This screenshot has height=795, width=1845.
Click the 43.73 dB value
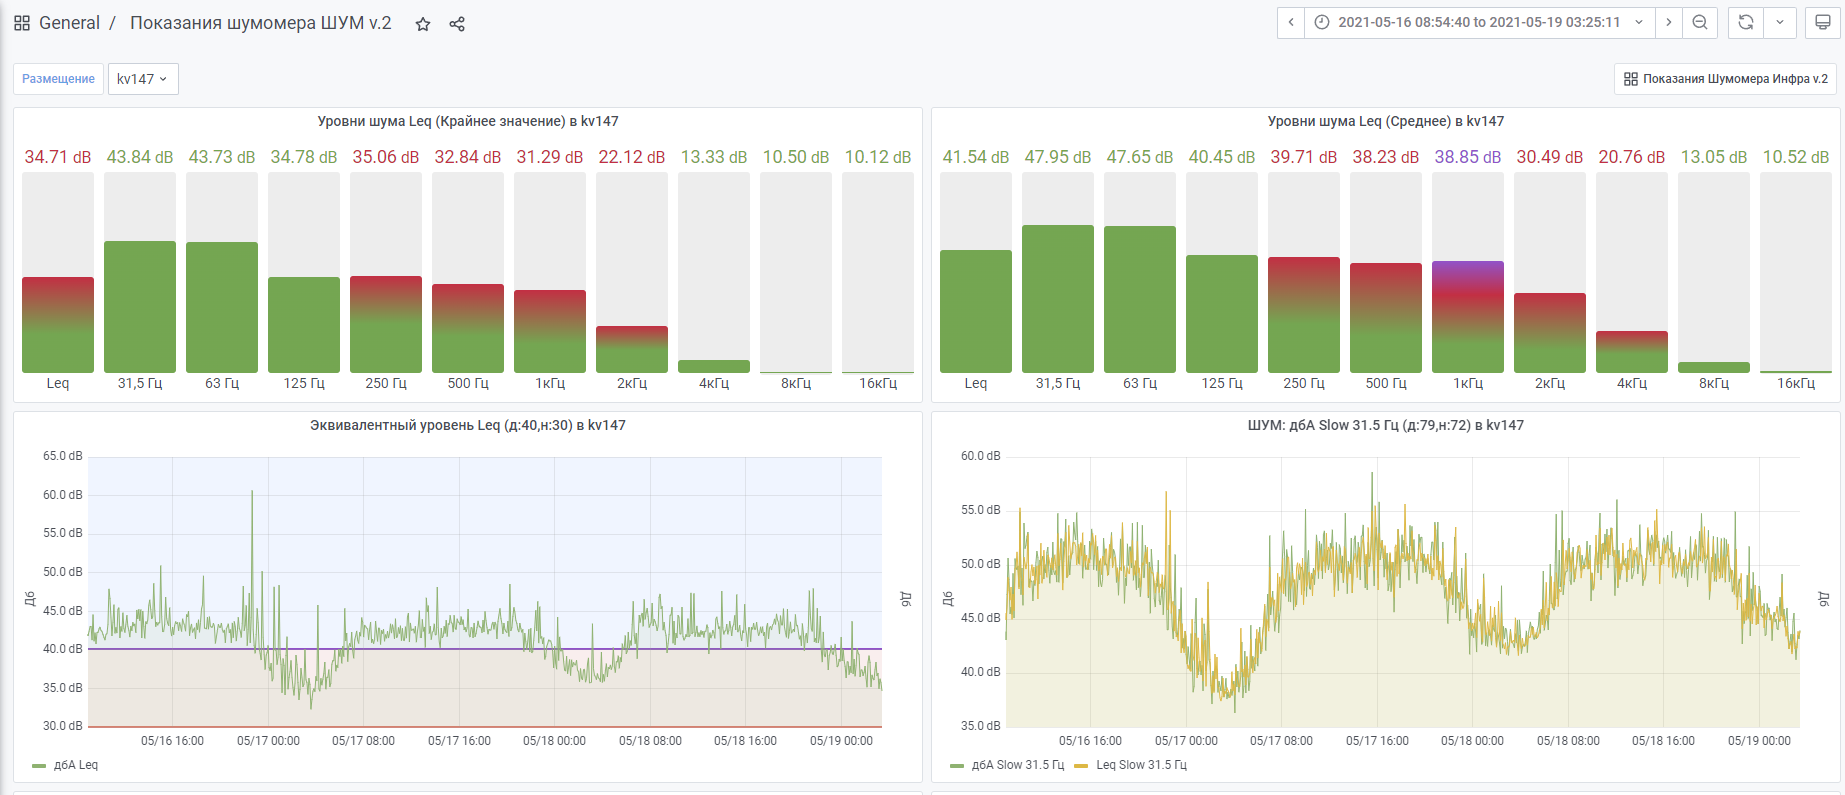tap(222, 157)
